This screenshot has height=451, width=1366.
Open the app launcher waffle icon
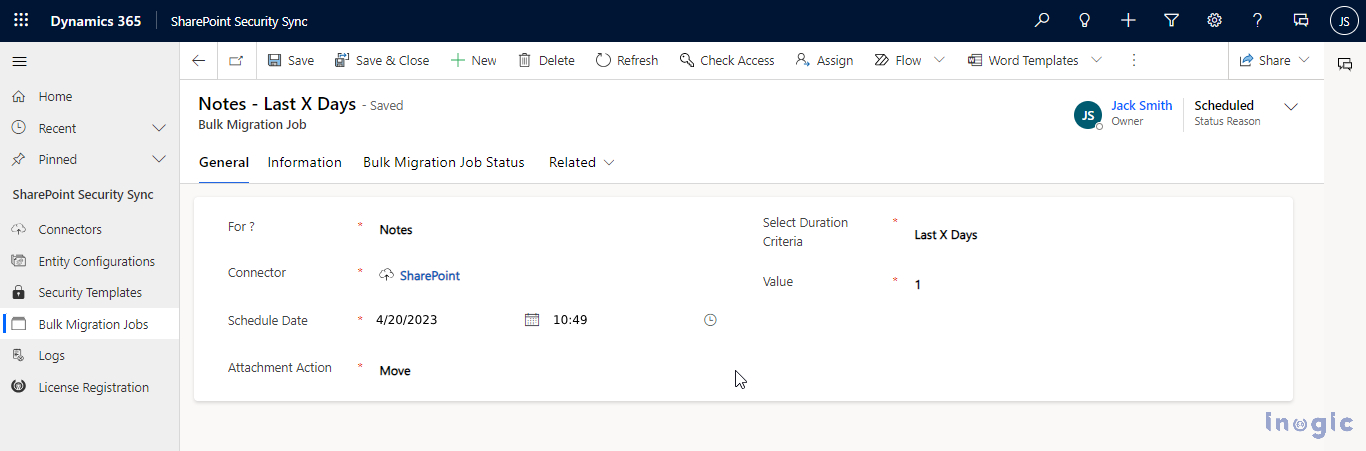click(21, 20)
